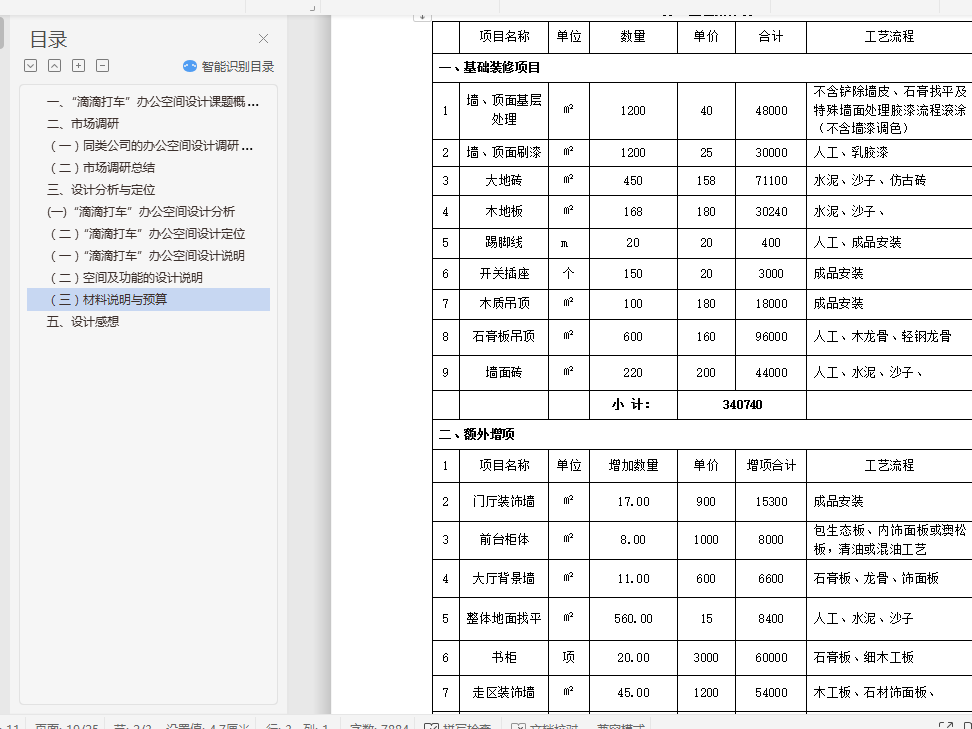Image resolution: width=972 pixels, height=729 pixels.
Task: Go to the 二、市场调研 heading
Action: (x=83, y=123)
